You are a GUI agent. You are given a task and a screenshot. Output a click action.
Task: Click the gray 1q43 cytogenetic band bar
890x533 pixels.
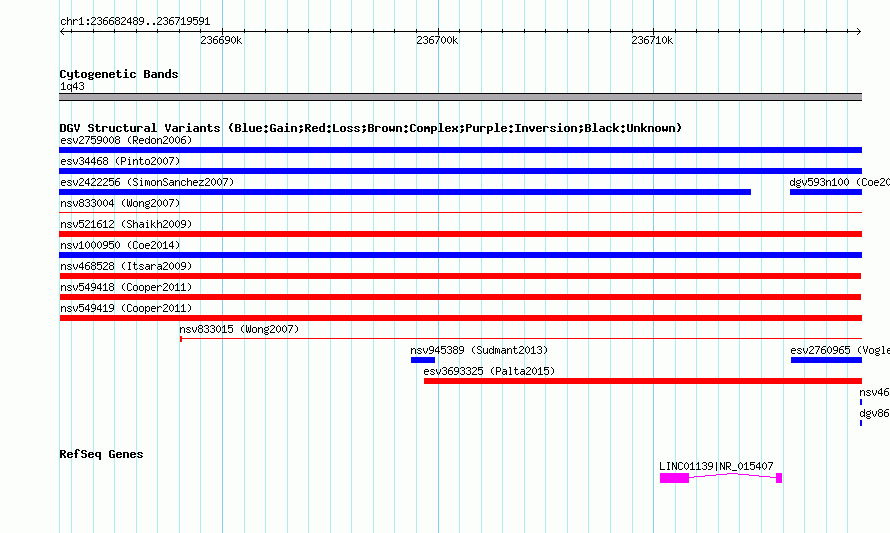point(460,97)
